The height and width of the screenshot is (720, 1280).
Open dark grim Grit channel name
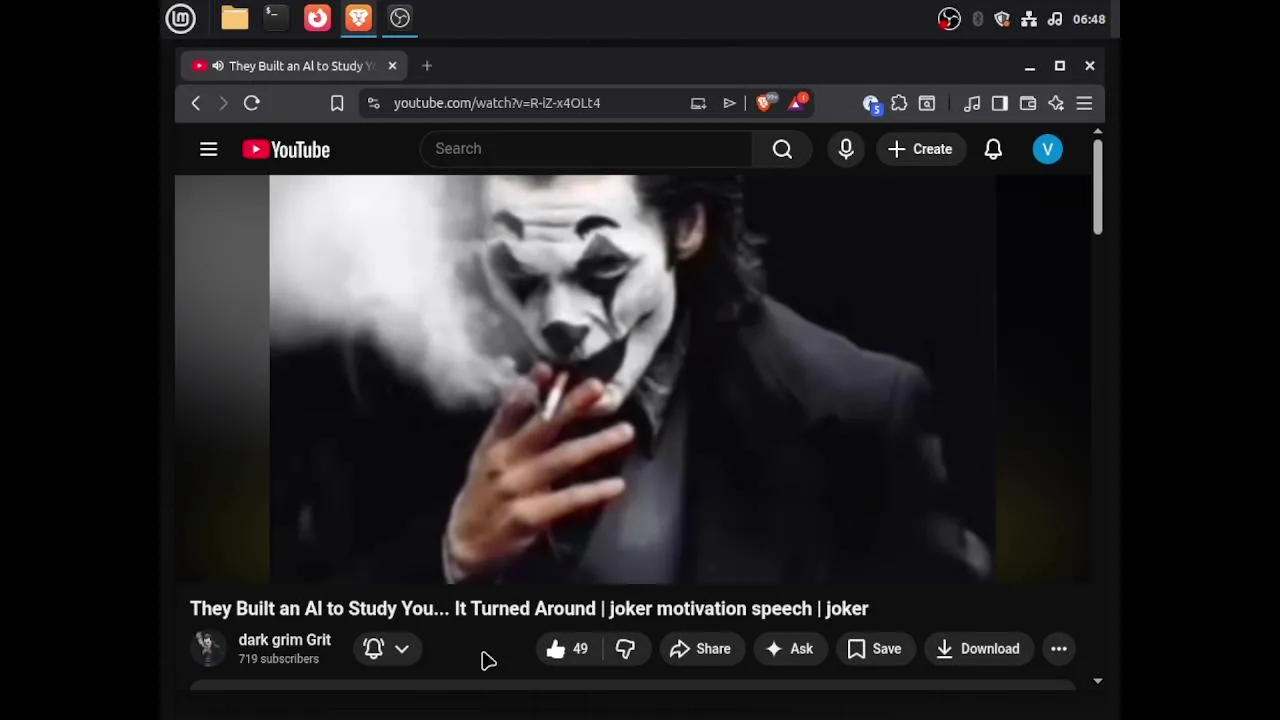284,640
